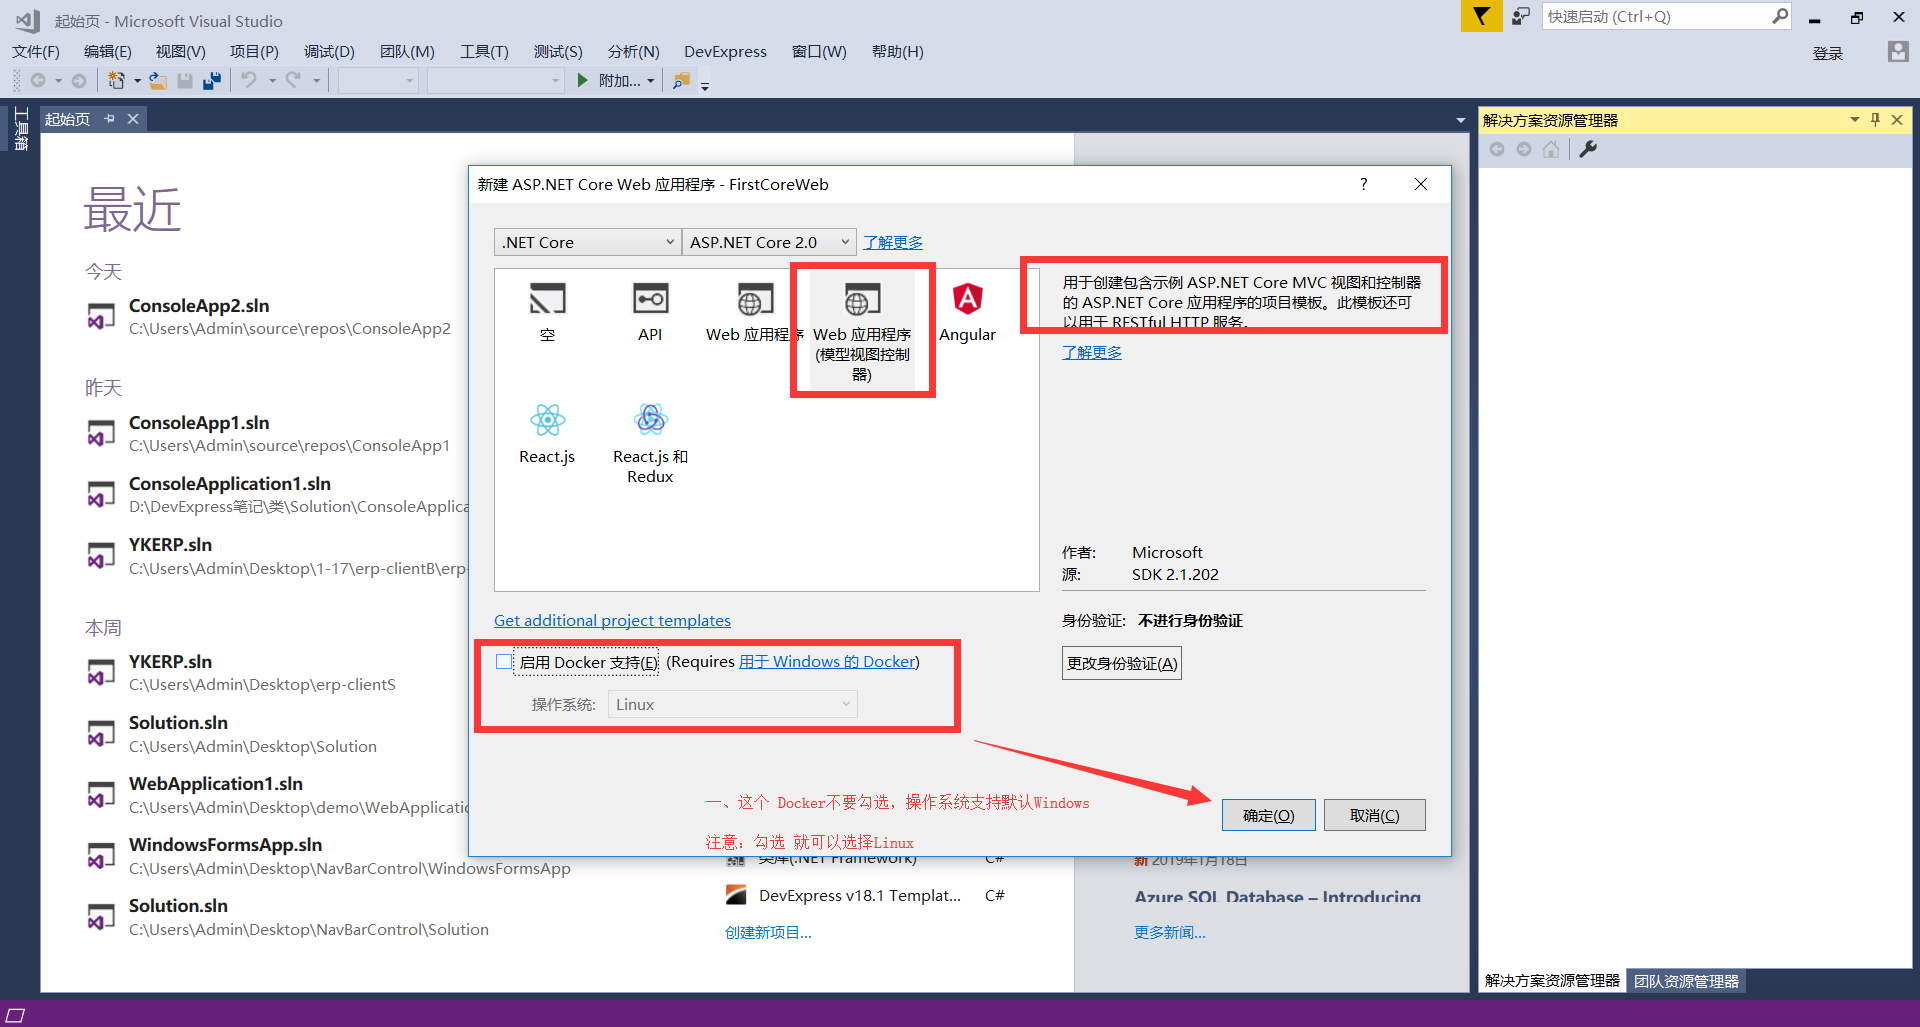1920x1027 pixels.
Task: Click the 创建新项目... link on start page
Action: click(x=768, y=932)
